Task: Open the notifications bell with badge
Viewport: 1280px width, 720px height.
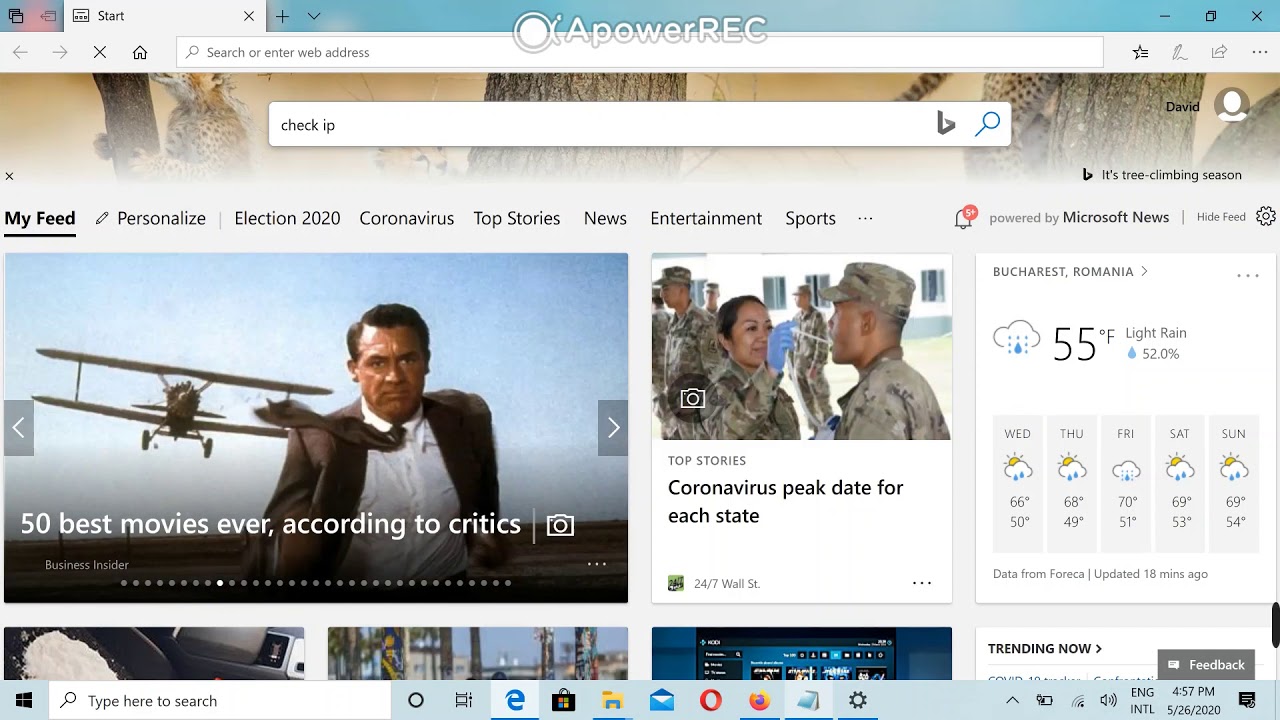Action: pyautogui.click(x=964, y=218)
